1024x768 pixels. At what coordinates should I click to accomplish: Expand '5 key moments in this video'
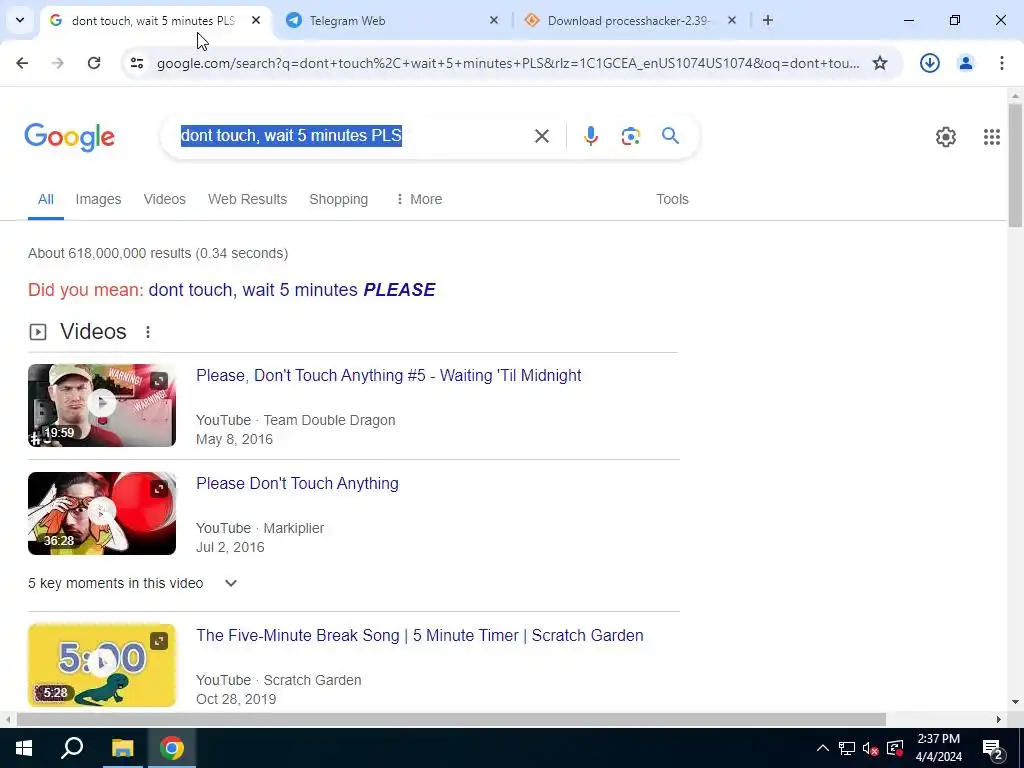(x=133, y=583)
